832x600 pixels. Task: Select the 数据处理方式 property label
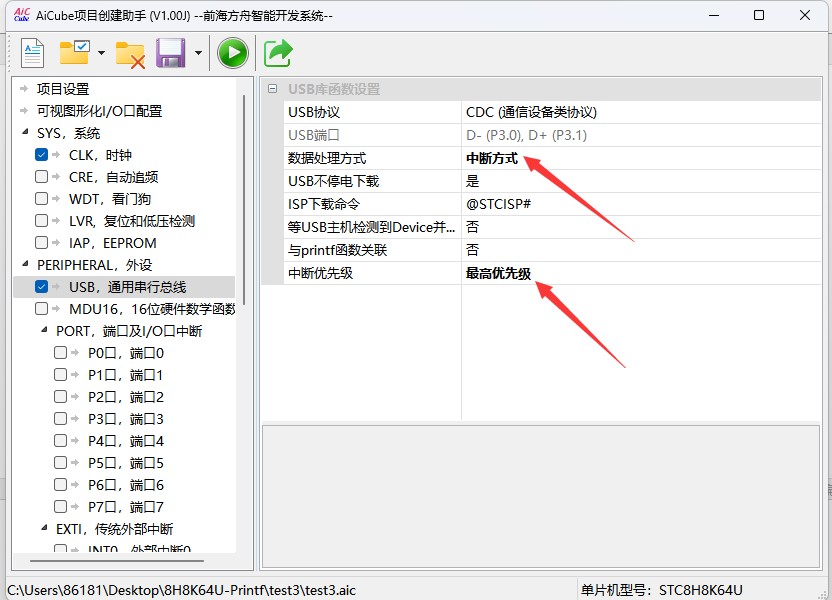point(327,158)
